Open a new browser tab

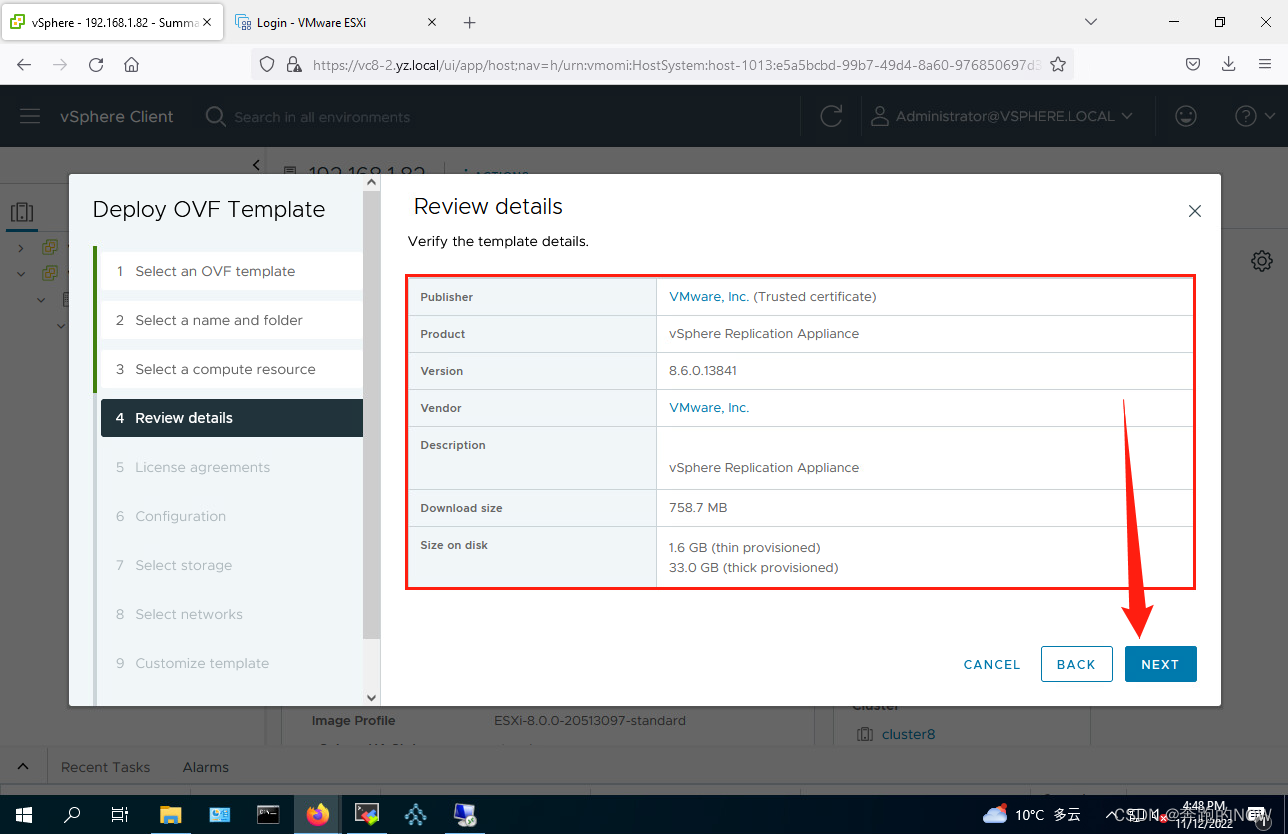(470, 22)
